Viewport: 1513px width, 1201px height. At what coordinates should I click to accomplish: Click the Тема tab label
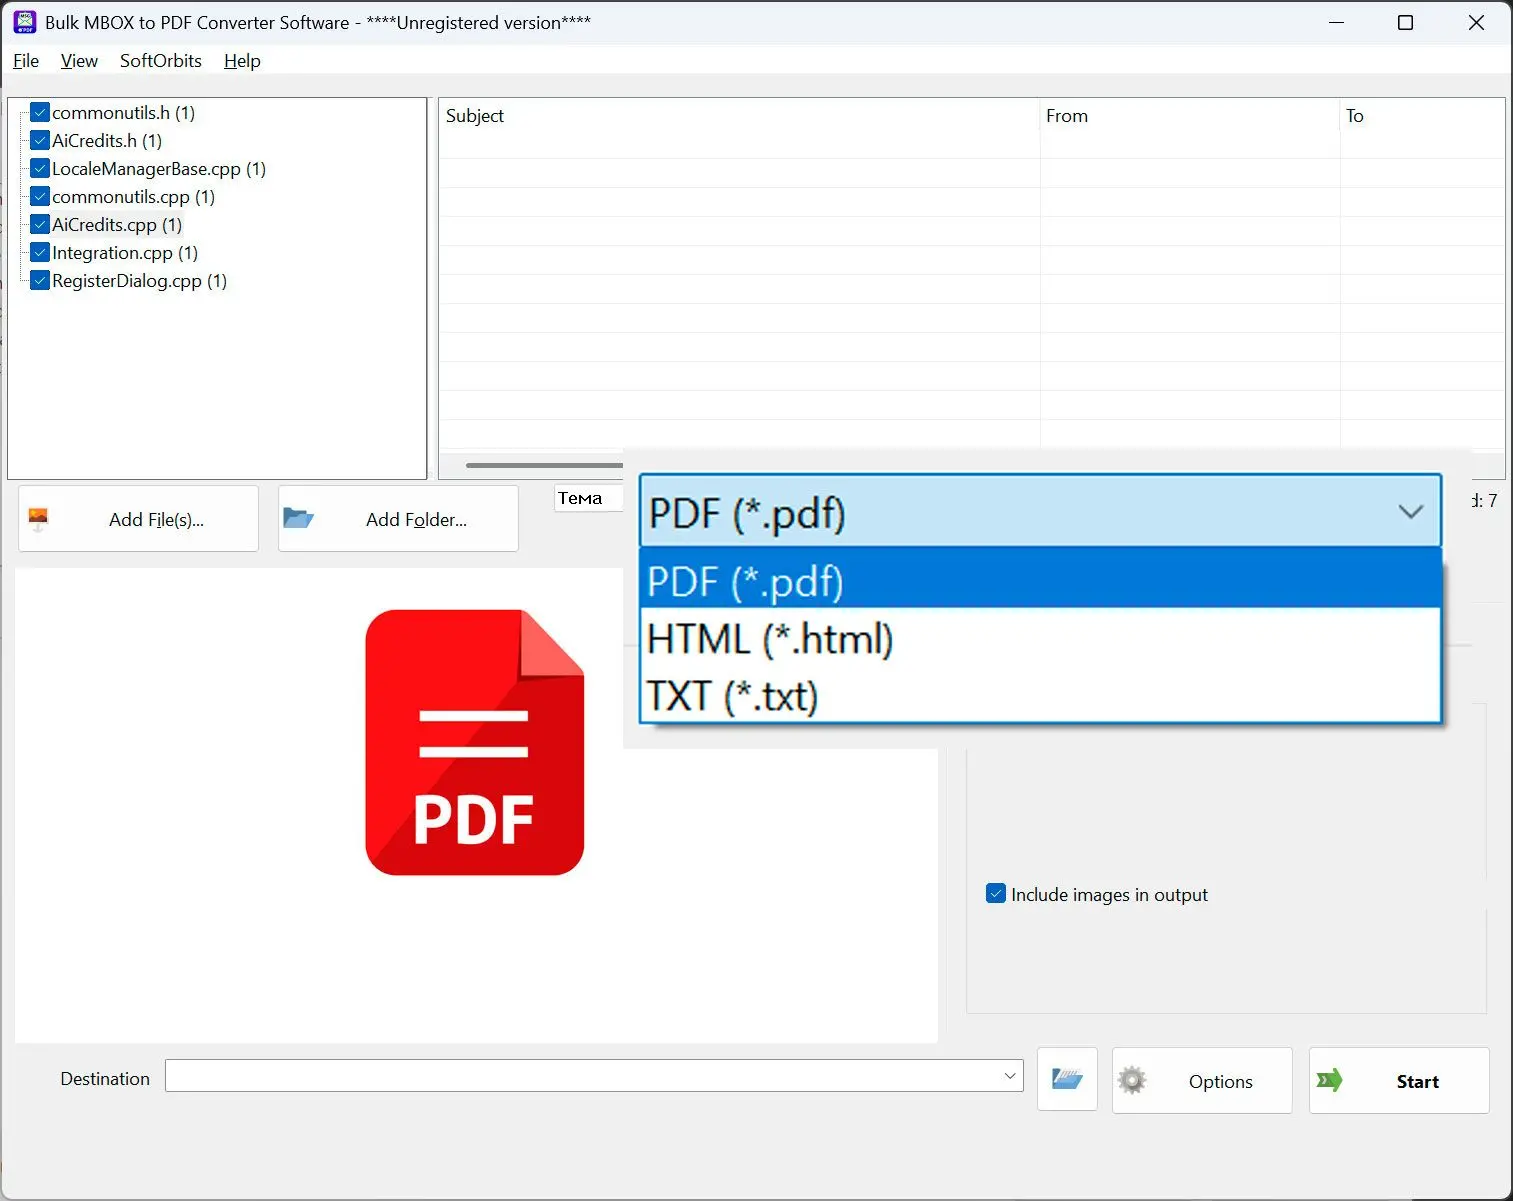pos(581,498)
